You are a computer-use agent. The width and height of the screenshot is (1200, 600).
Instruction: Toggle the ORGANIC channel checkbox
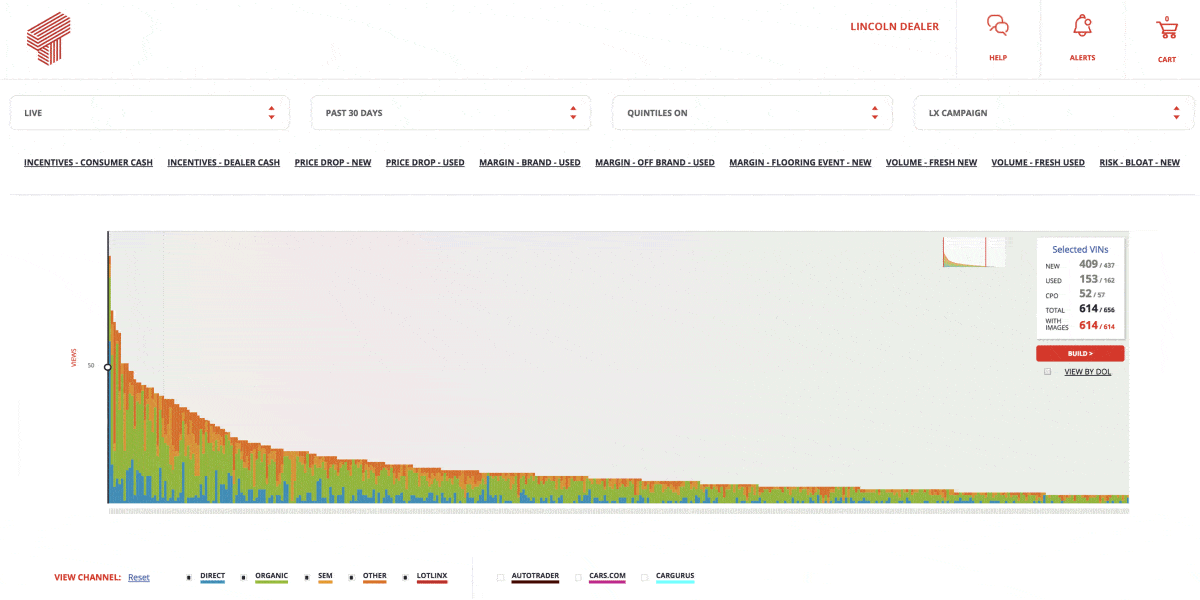pyautogui.click(x=244, y=577)
